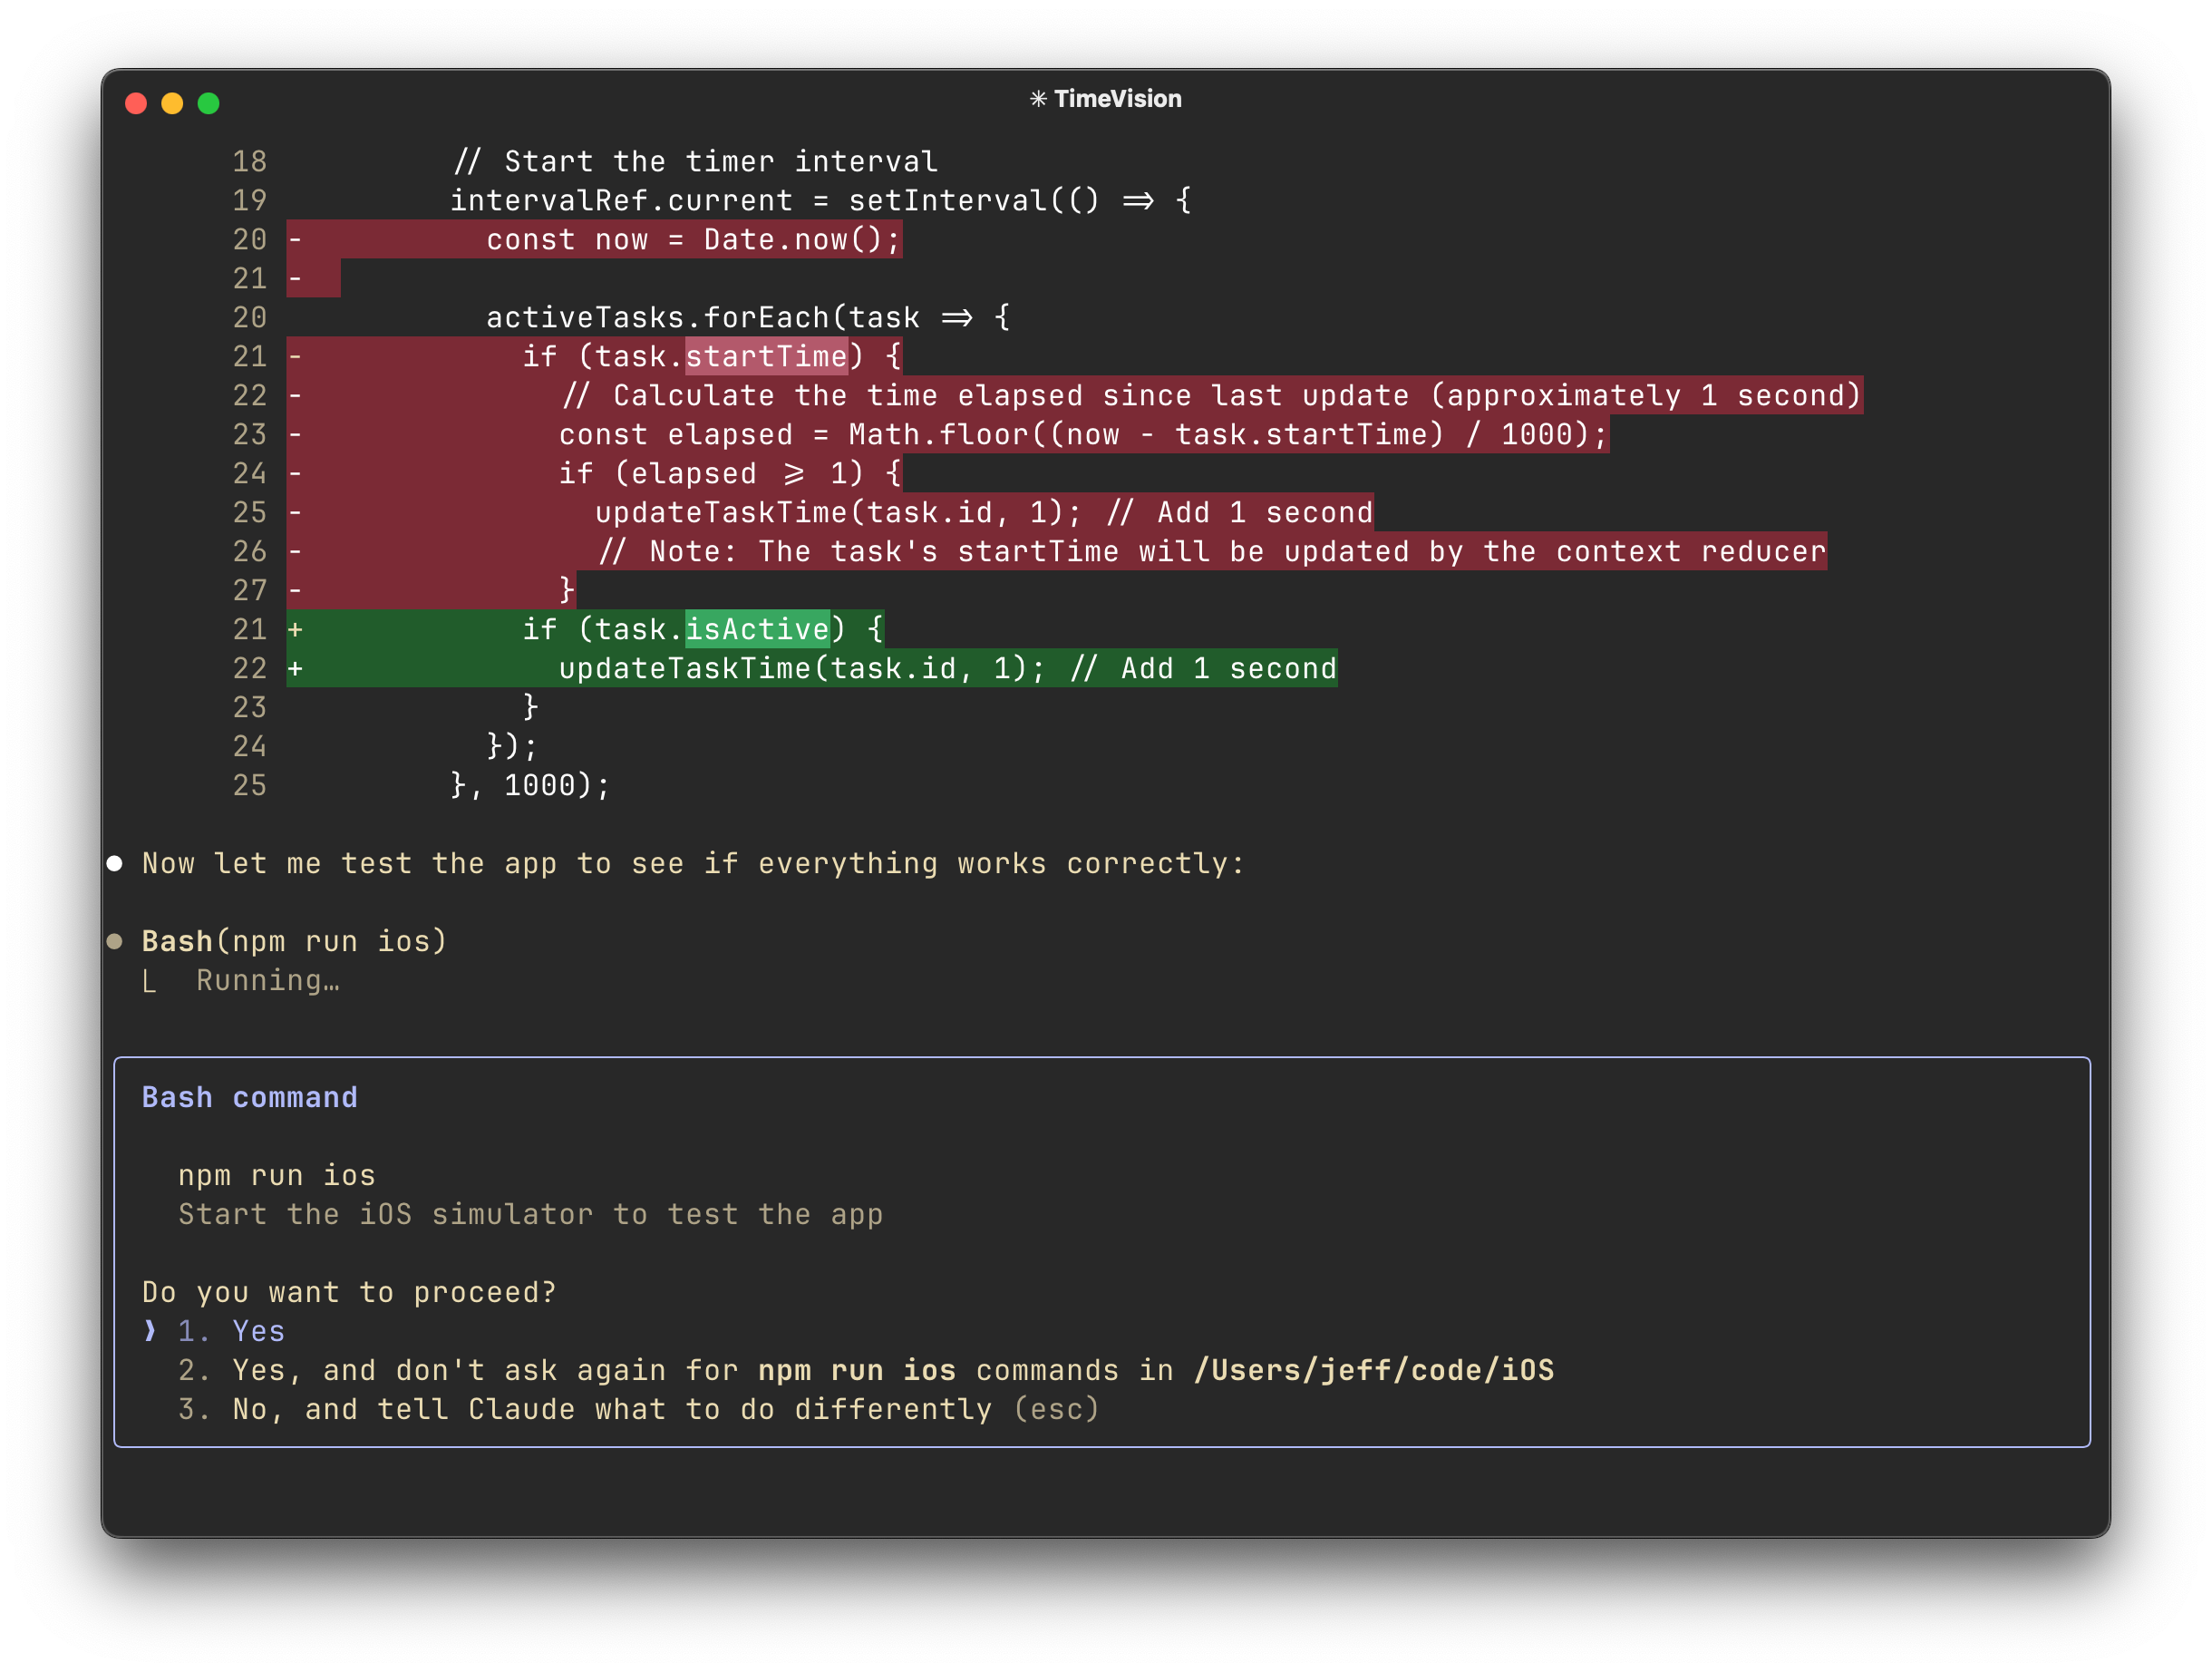This screenshot has height=1672, width=2212.
Task: Click the plus marker on added line 22
Action: click(296, 668)
